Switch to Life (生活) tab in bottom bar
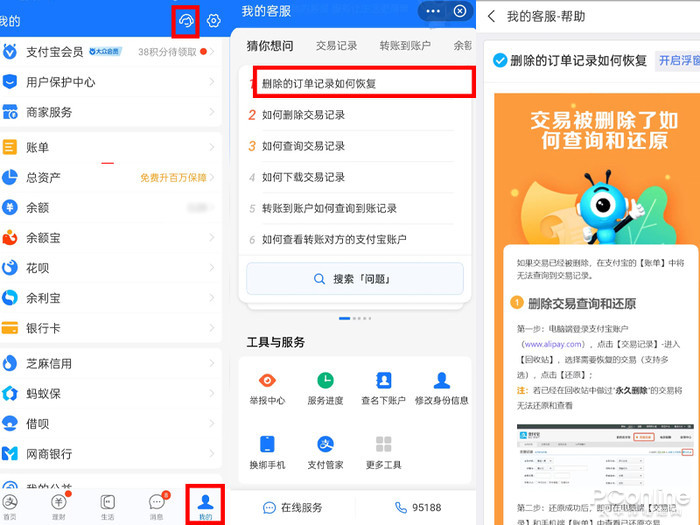Image resolution: width=700 pixels, height=525 pixels. (x=108, y=507)
